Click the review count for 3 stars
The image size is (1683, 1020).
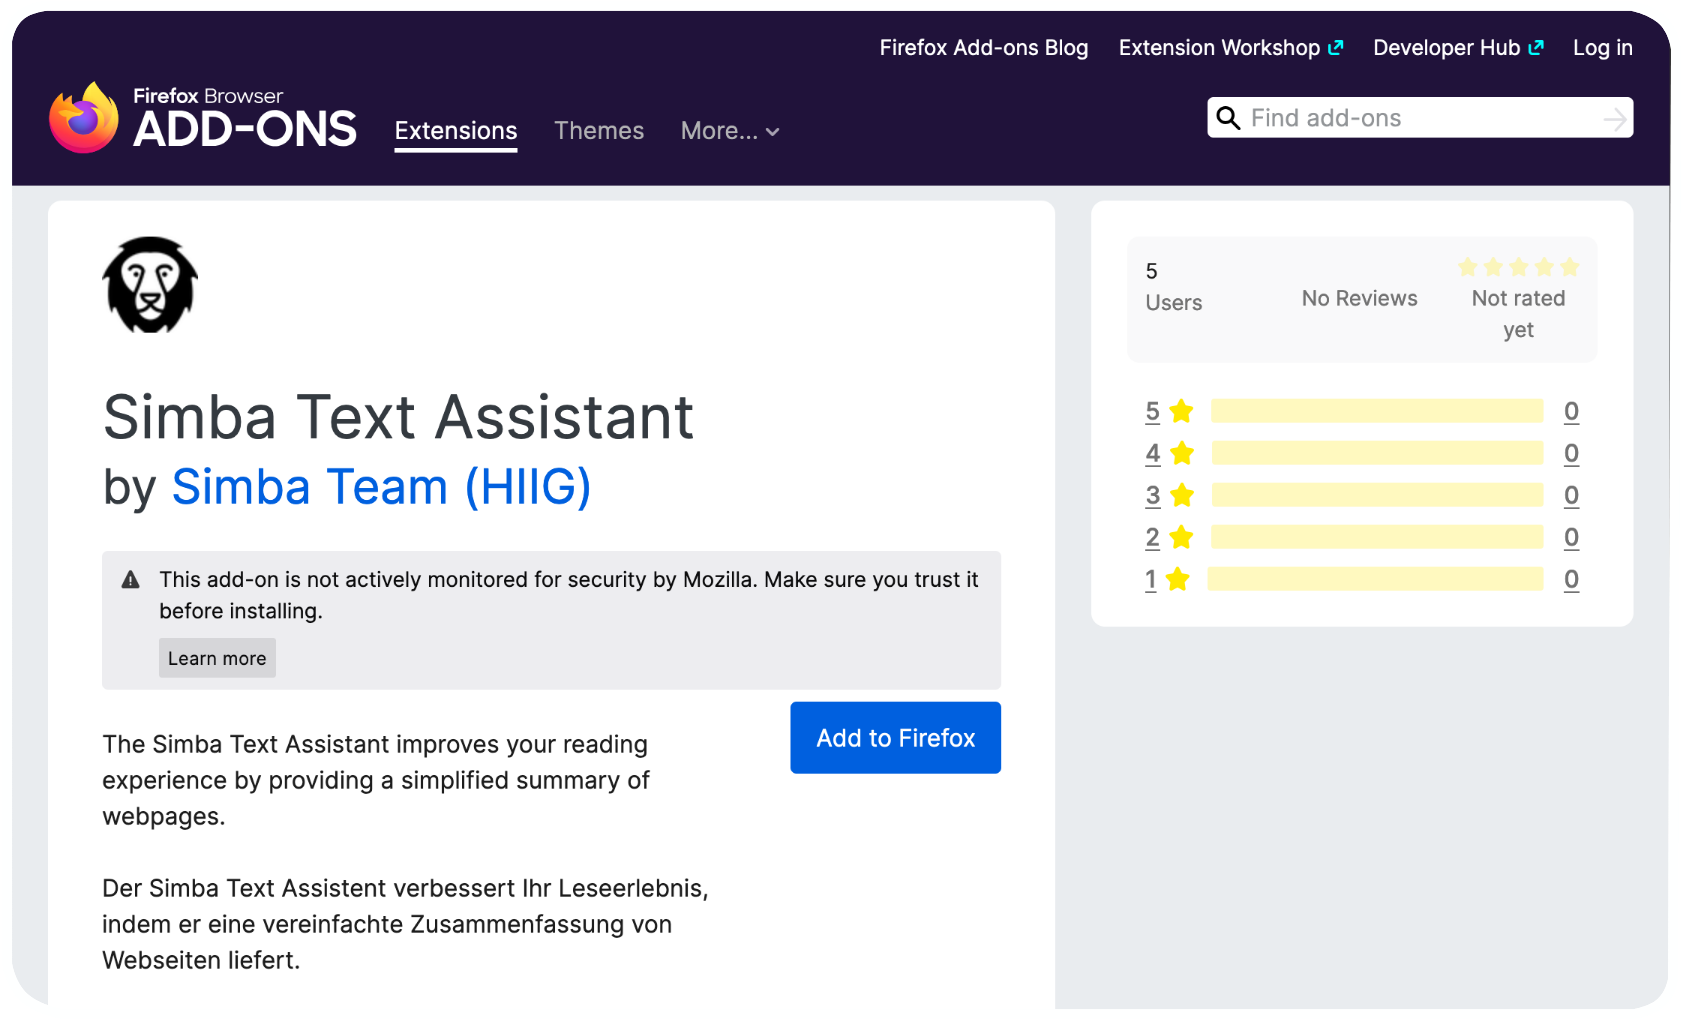click(x=1571, y=495)
